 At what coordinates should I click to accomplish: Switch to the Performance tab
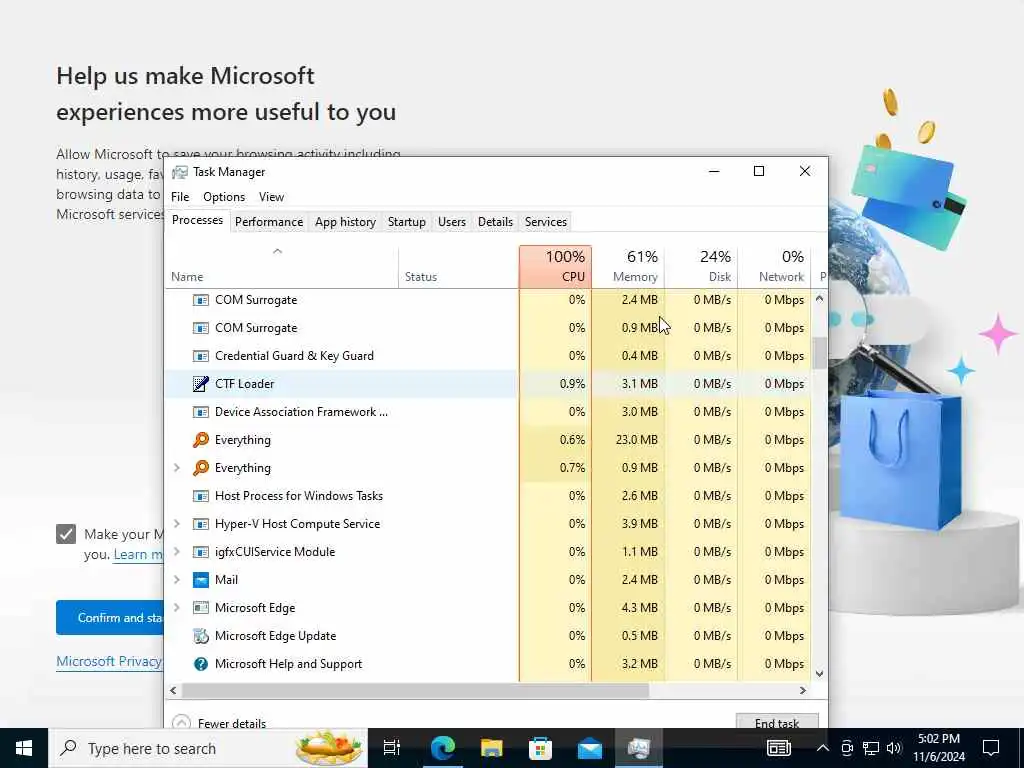[x=268, y=222]
